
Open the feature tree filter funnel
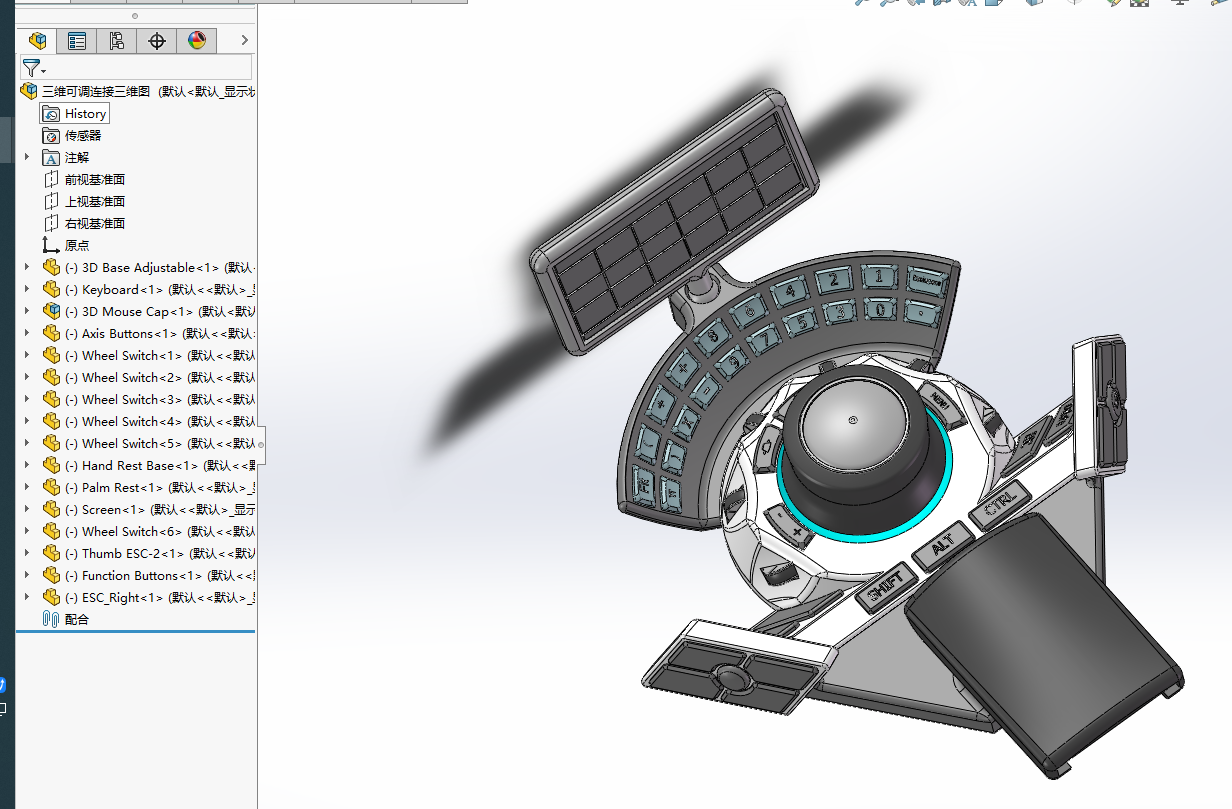(x=33, y=68)
